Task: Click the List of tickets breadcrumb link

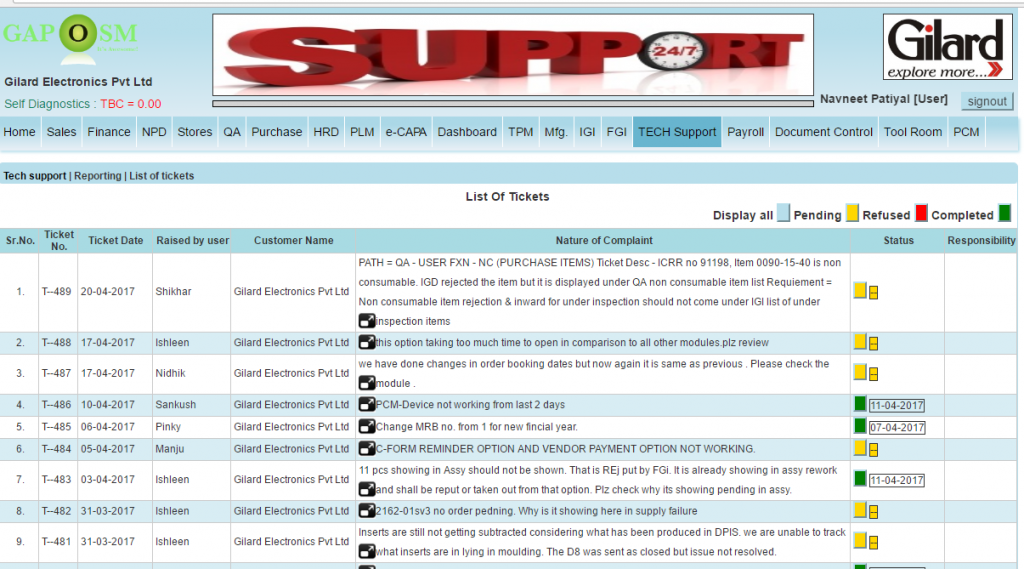Action: point(161,176)
